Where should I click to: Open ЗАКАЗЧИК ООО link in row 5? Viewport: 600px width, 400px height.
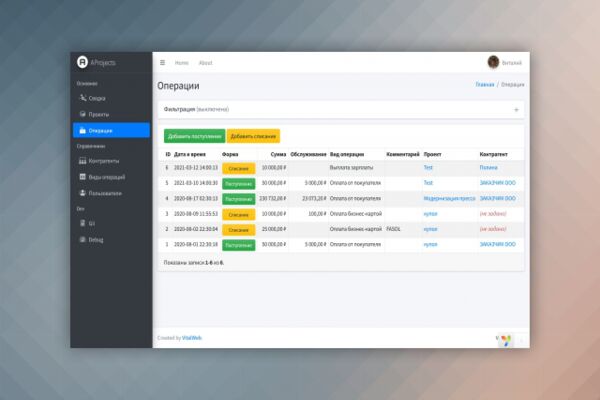point(497,183)
